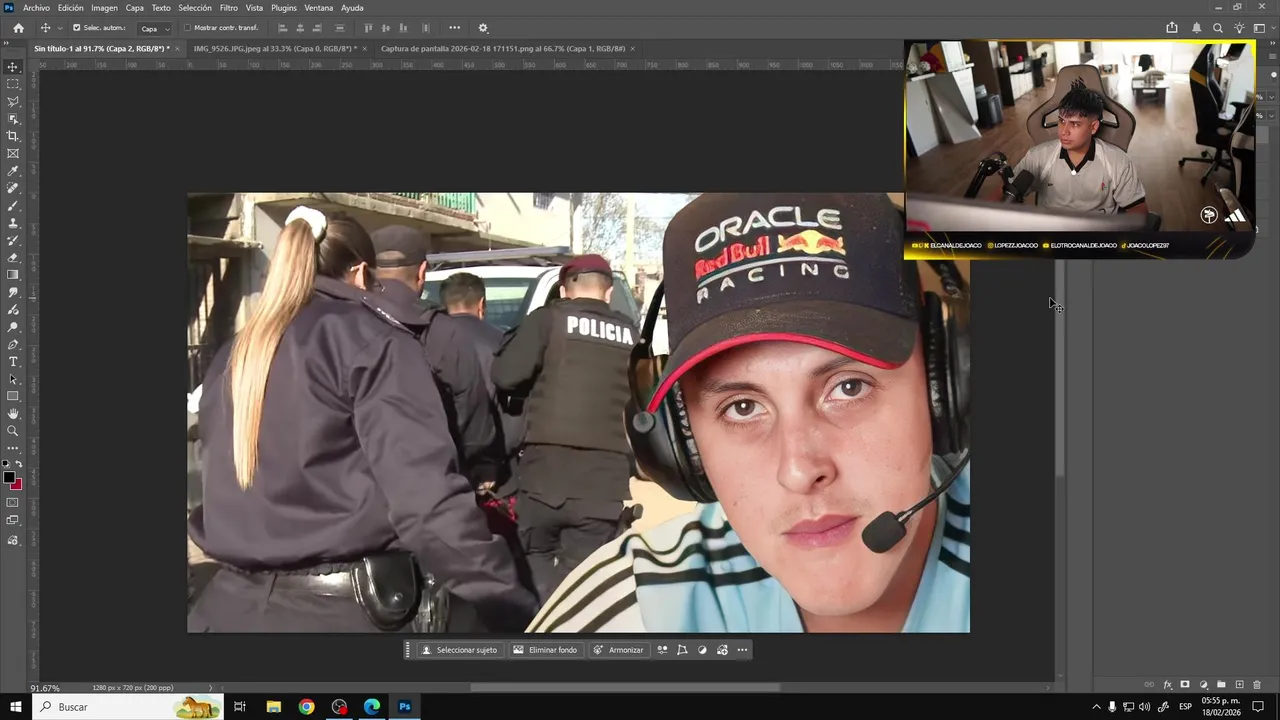Align top edges in options bar
Screen dimensions: 1280x720
pyautogui.click(x=368, y=28)
